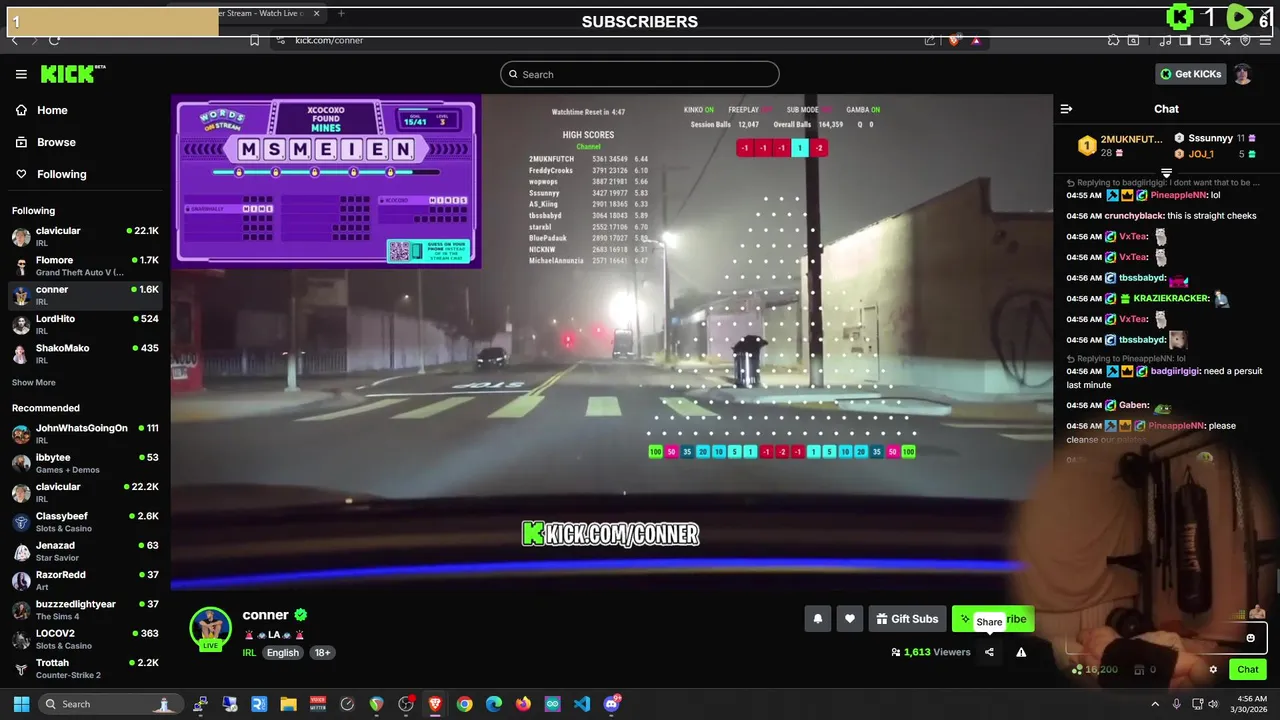The image size is (1280, 720).
Task: Open recommended channel RazorRedd
Action: pos(85,580)
